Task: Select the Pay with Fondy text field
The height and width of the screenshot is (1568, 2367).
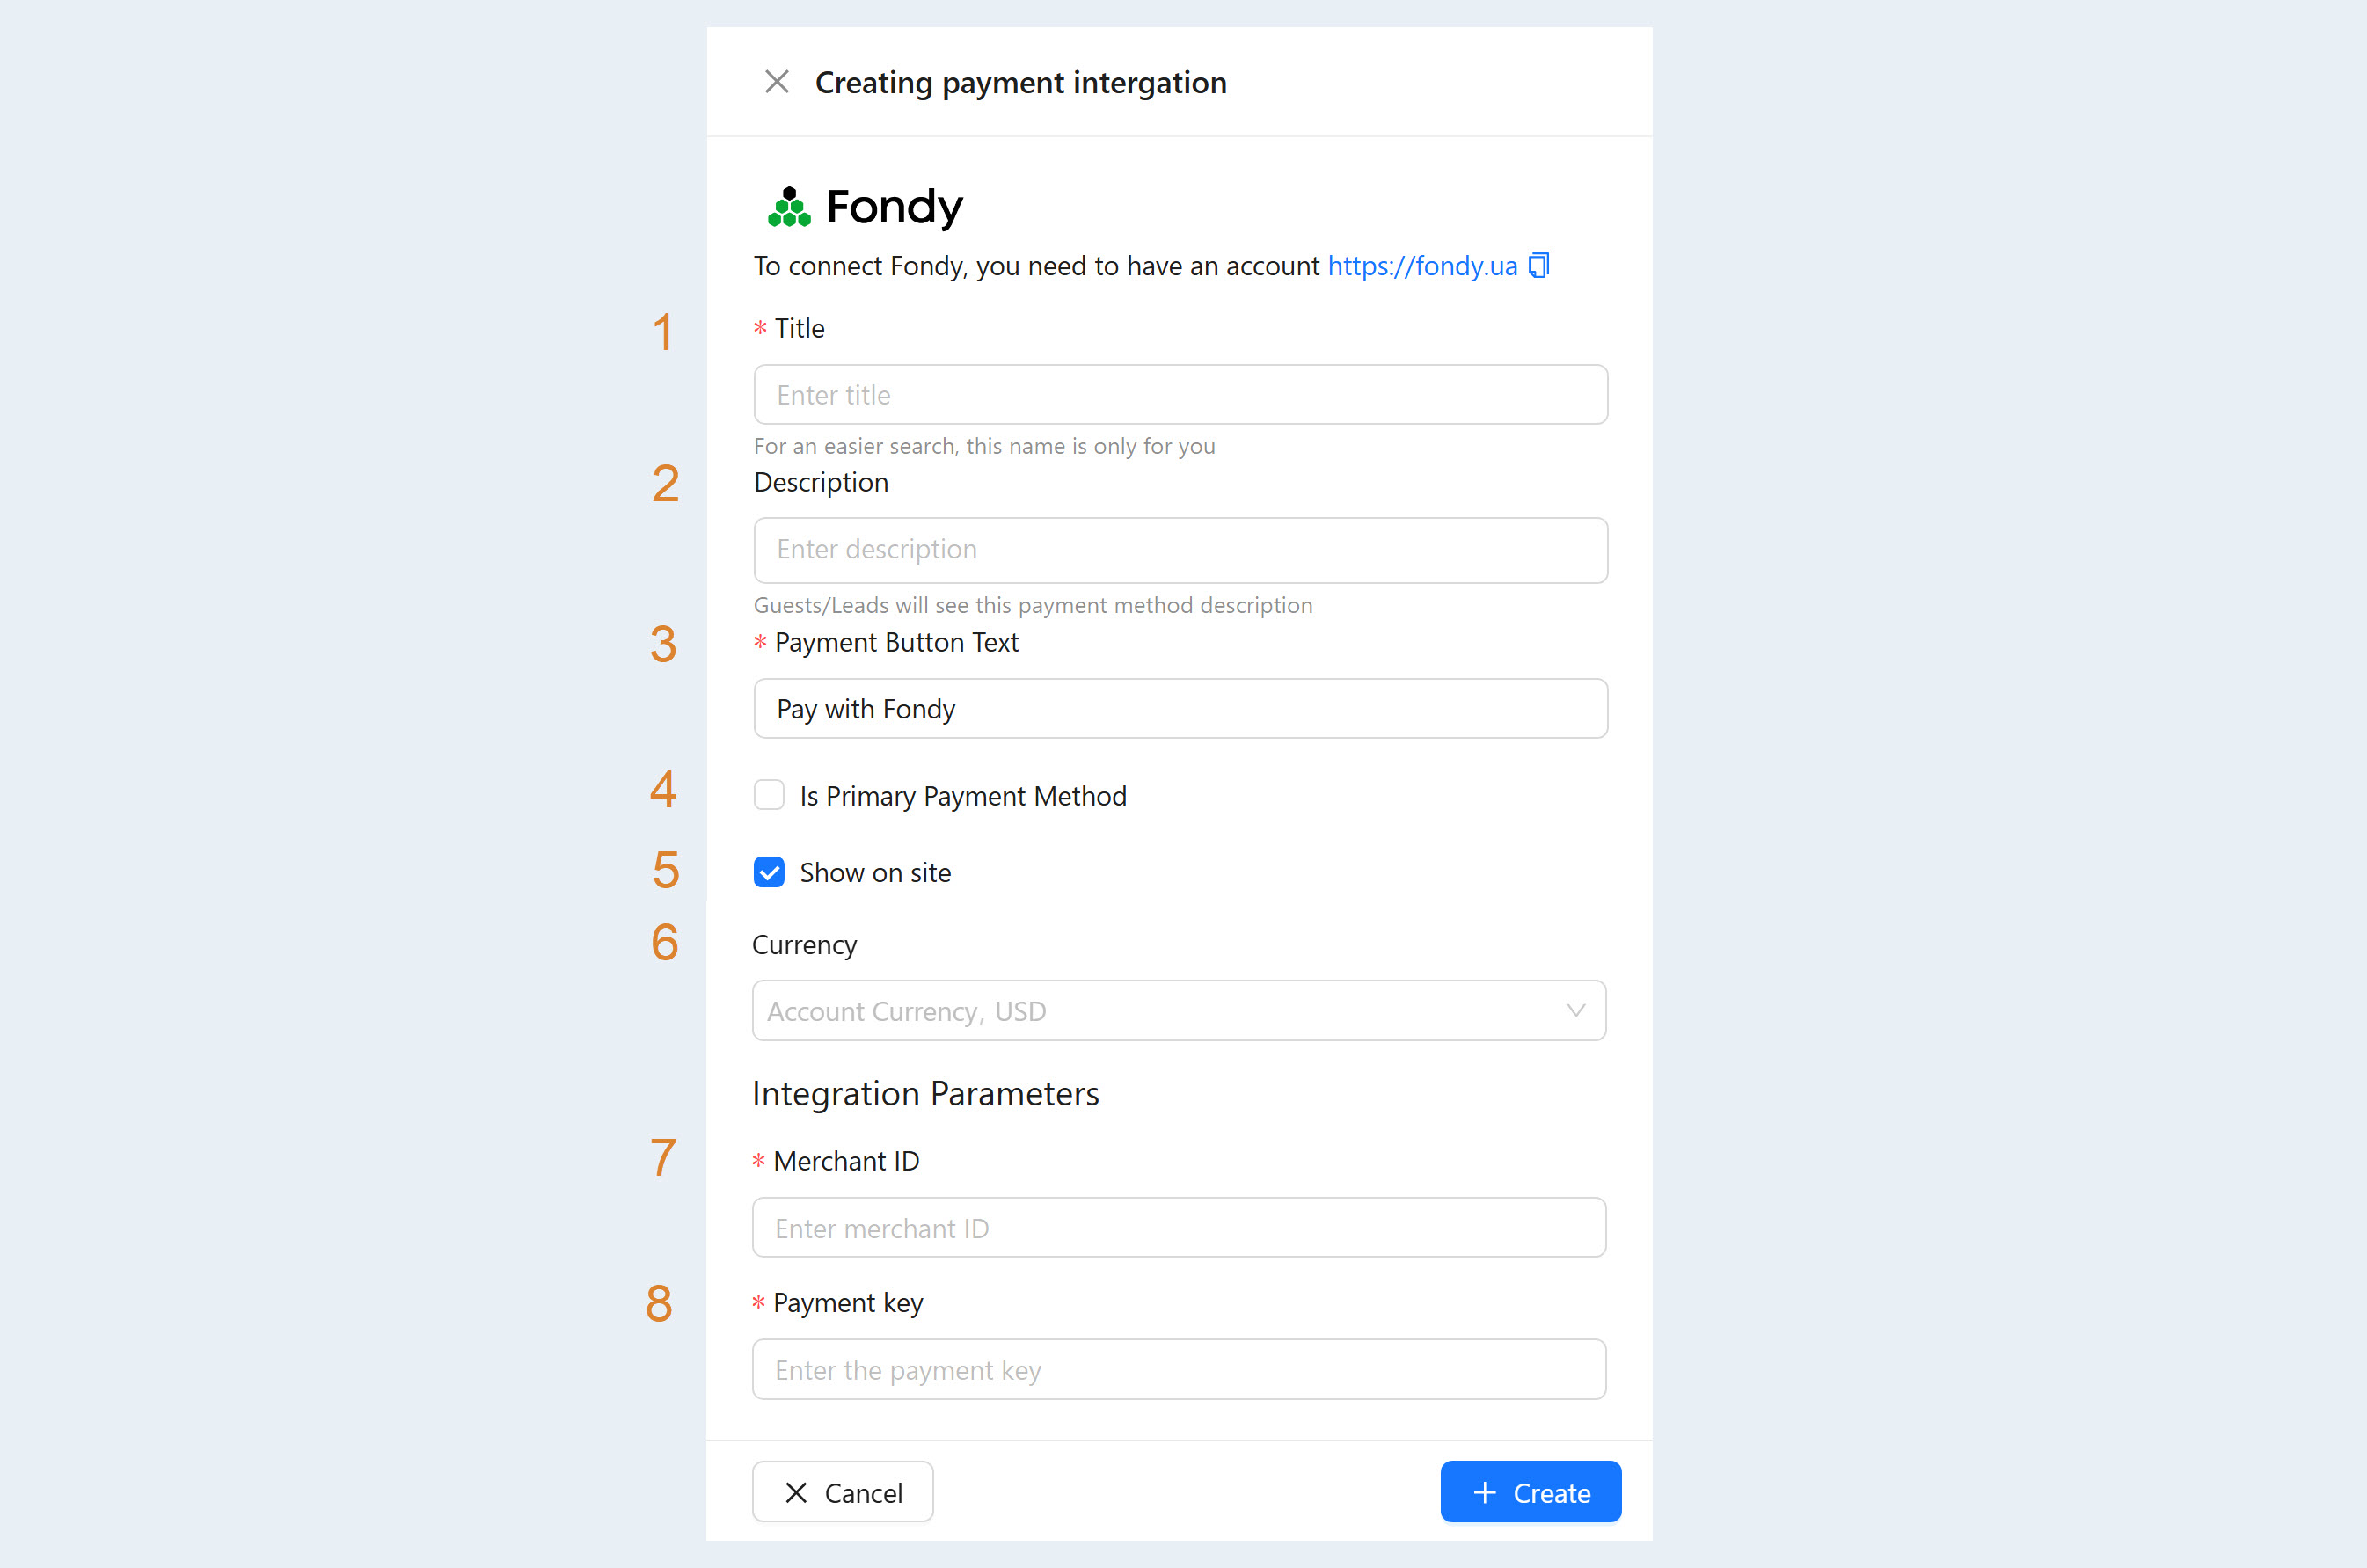Action: pyautogui.click(x=1180, y=709)
